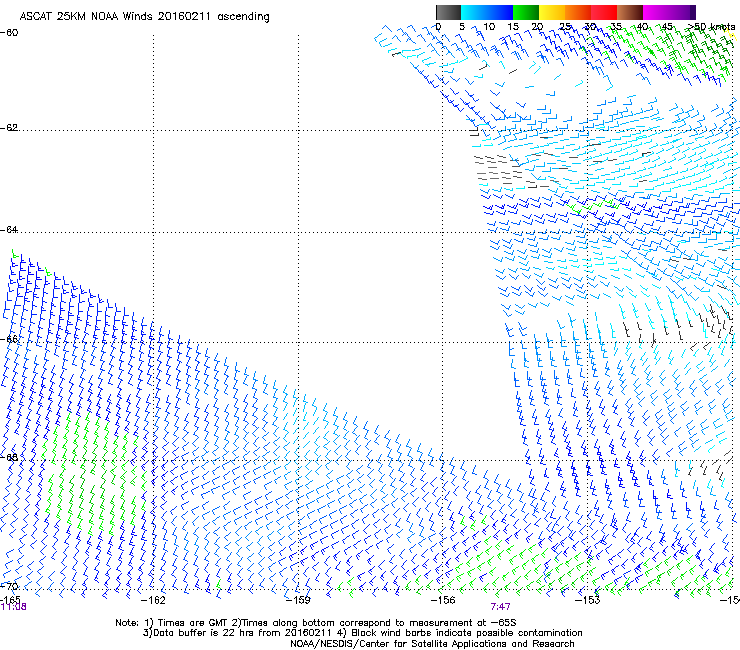Click the '-153' longitude label

pos(588,600)
